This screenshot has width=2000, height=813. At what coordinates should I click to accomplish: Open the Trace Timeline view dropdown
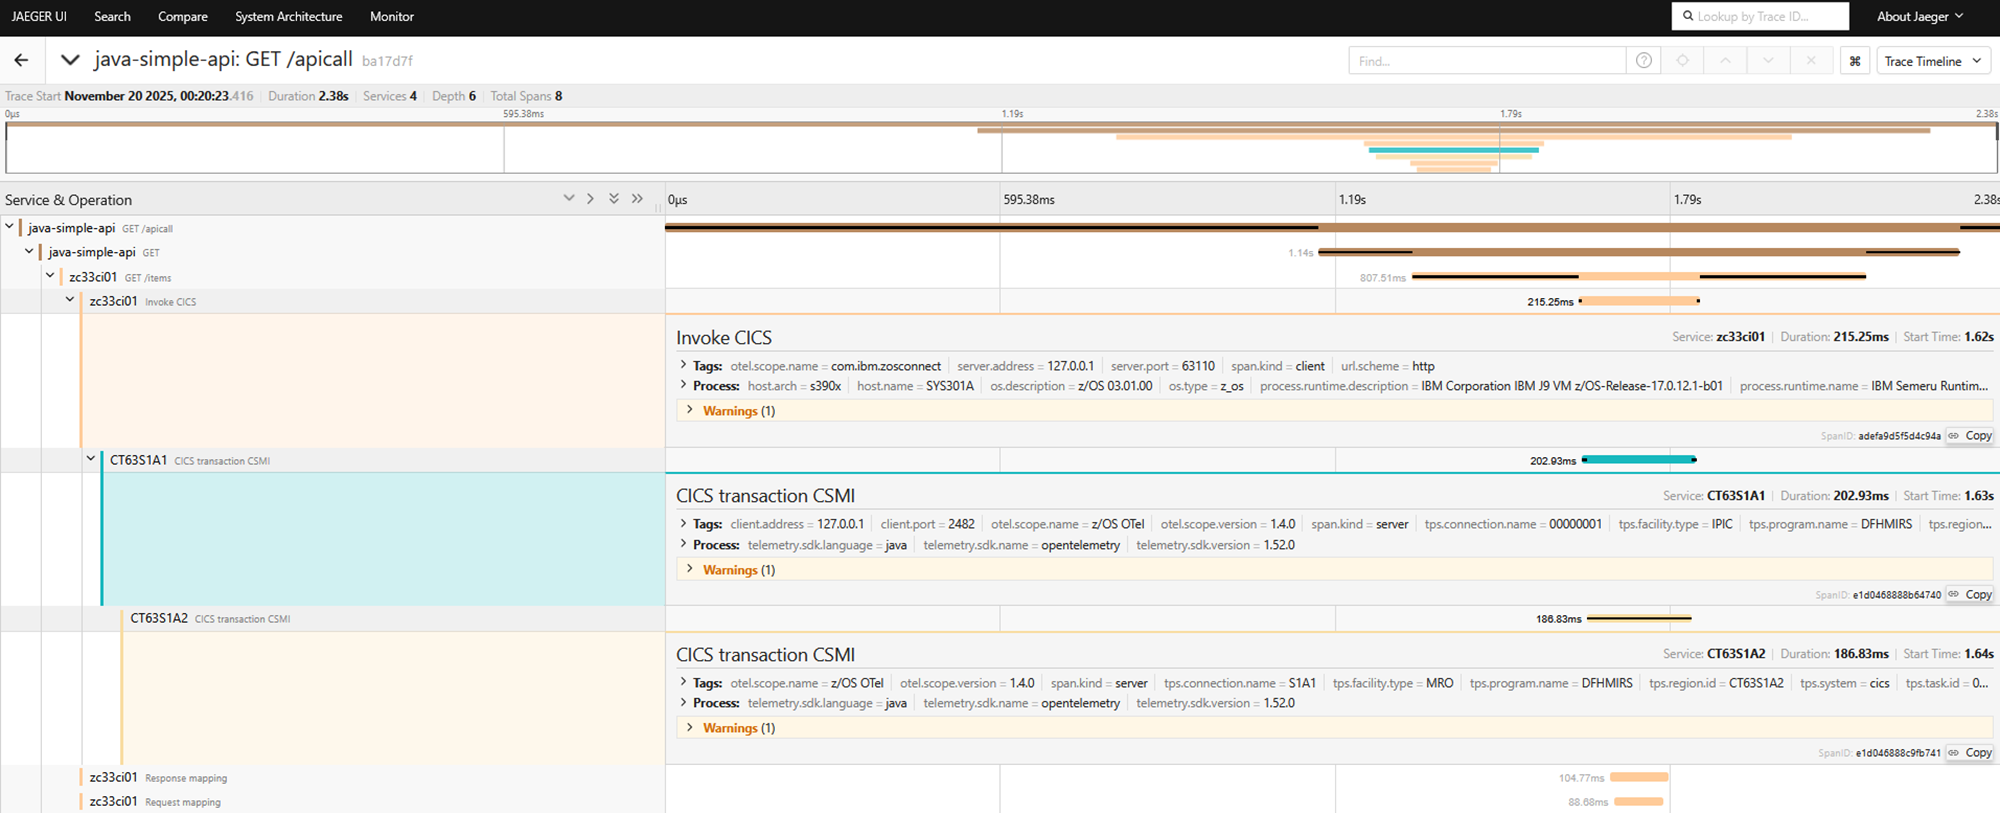1933,61
